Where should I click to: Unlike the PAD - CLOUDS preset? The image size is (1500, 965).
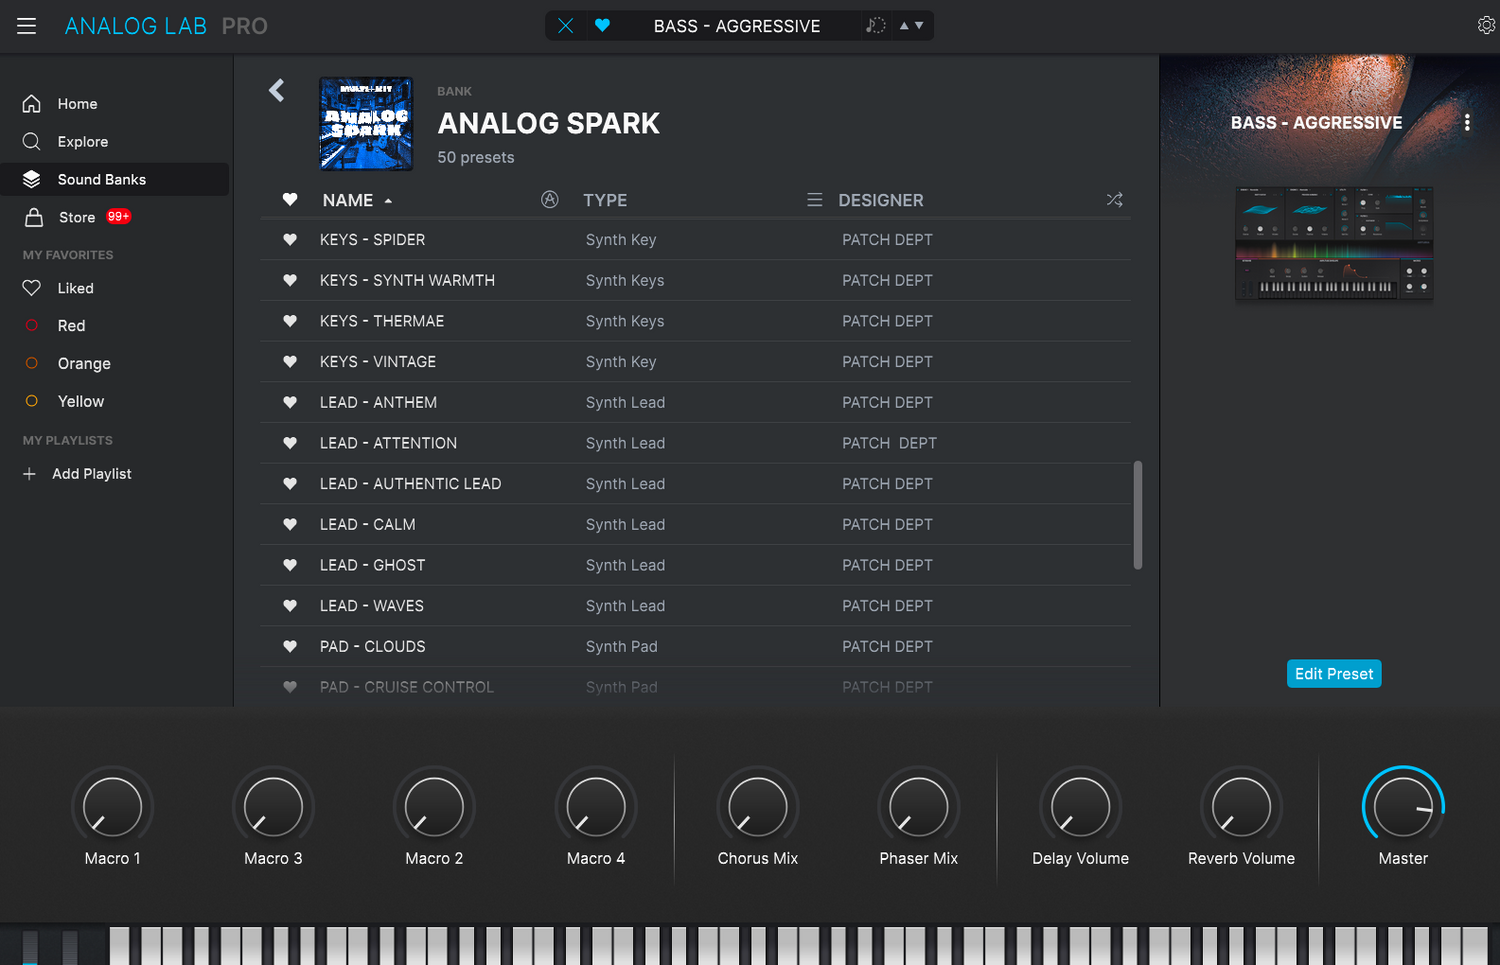(x=290, y=647)
